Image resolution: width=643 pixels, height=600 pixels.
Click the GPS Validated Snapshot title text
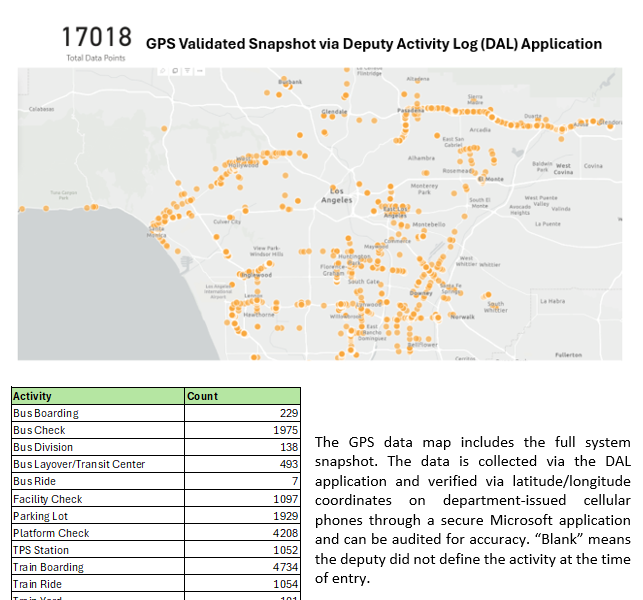pyautogui.click(x=373, y=44)
